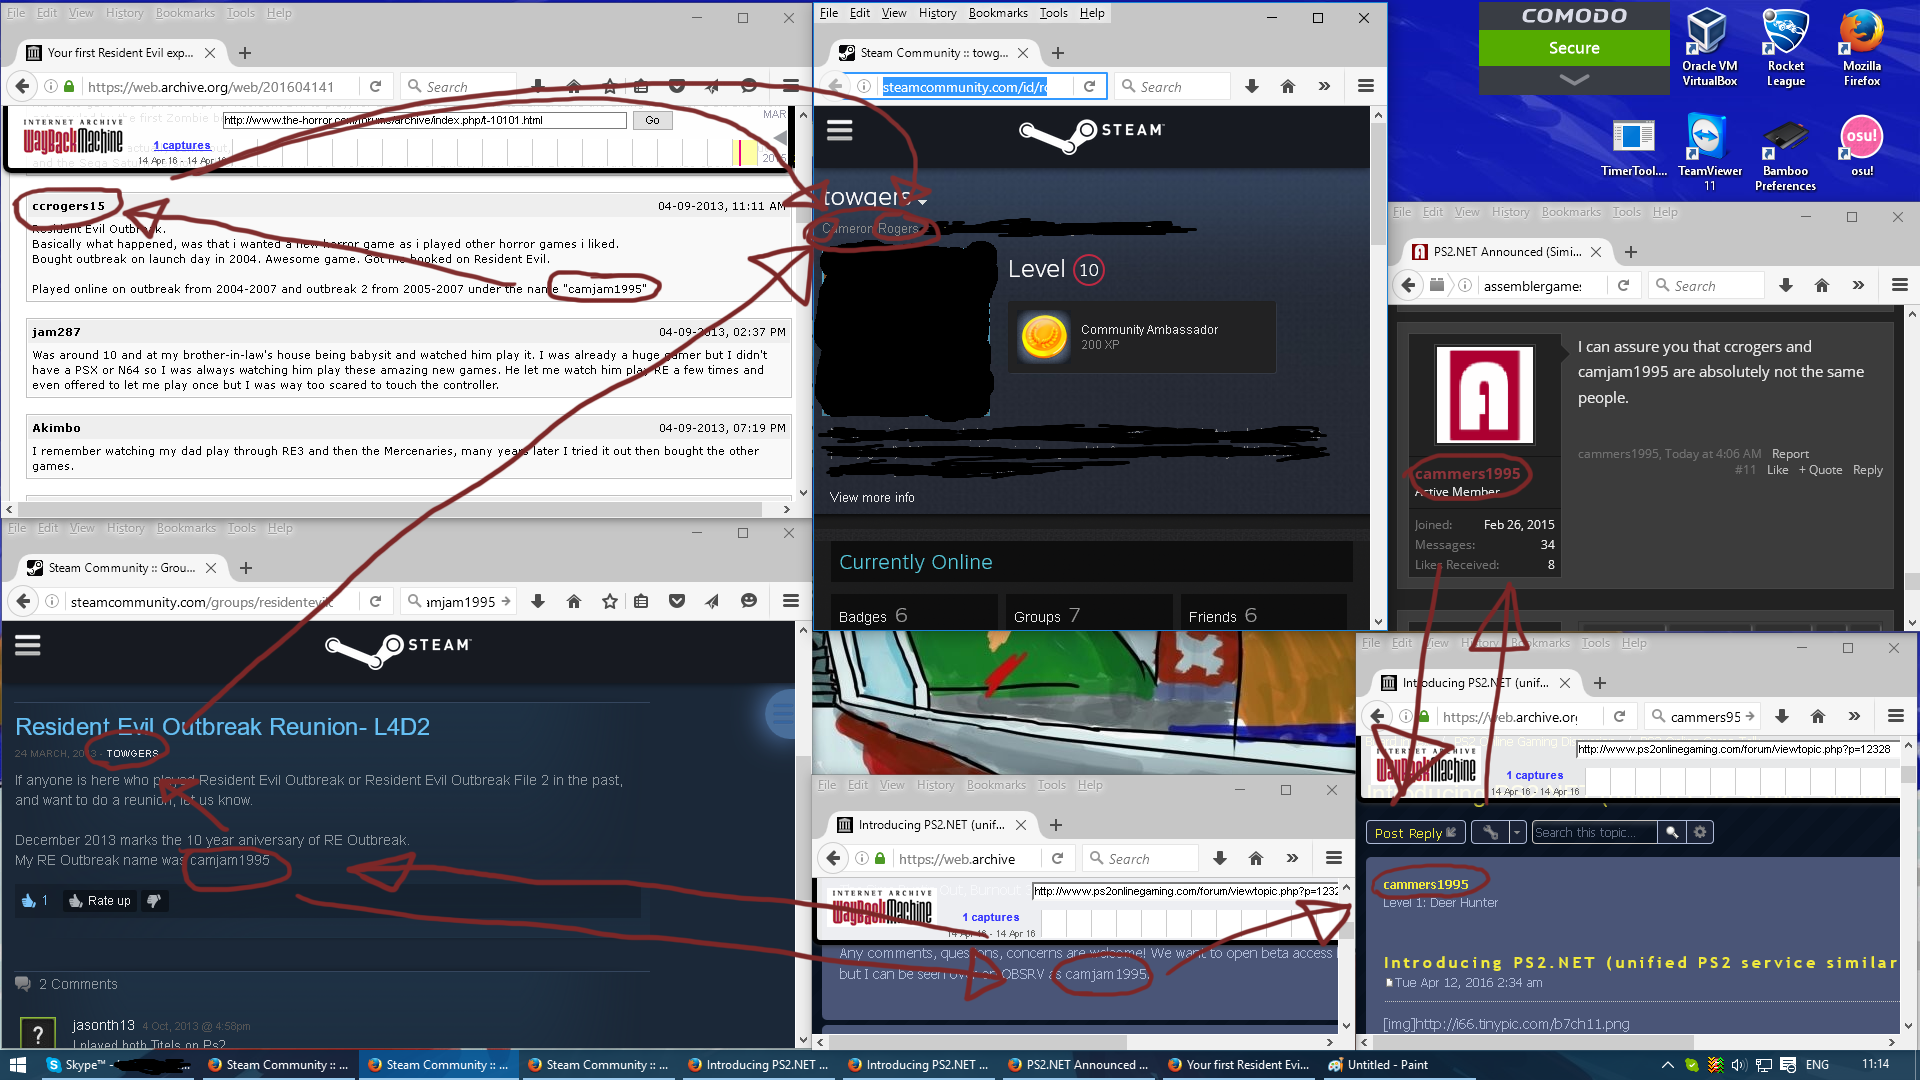1920x1080 pixels.
Task: Click the Post Reply button
Action: click(x=1415, y=832)
